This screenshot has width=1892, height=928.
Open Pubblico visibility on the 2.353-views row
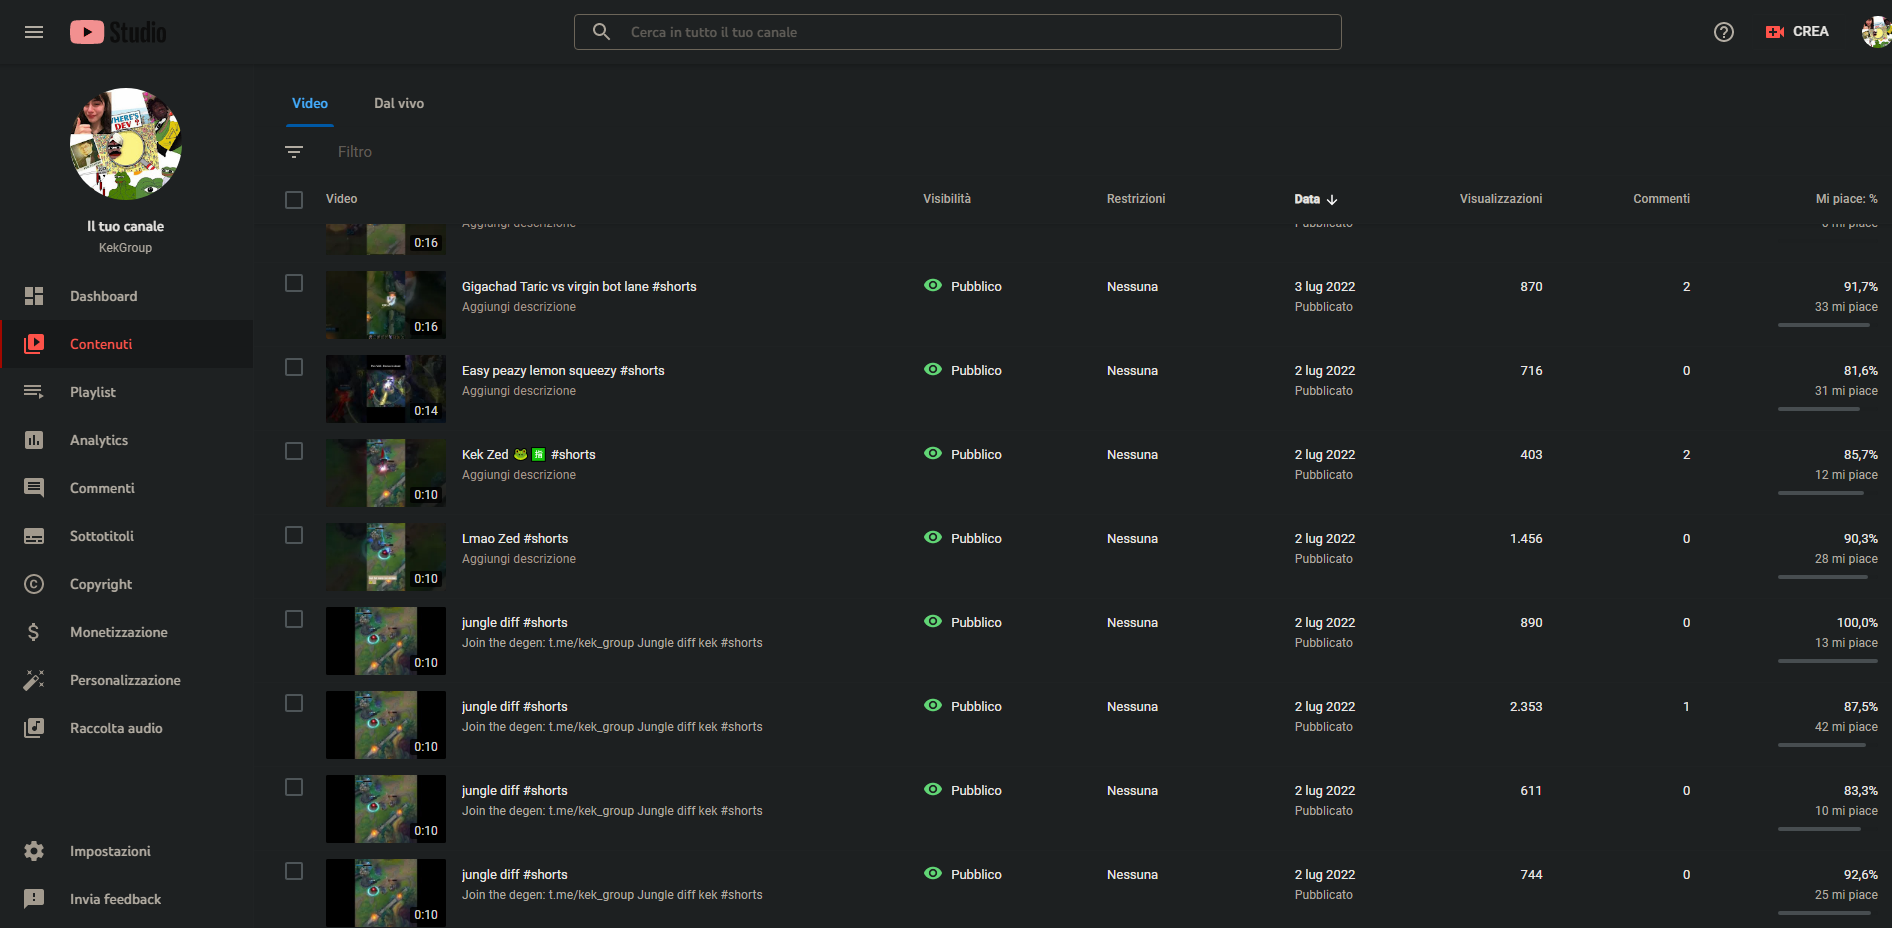tap(963, 706)
